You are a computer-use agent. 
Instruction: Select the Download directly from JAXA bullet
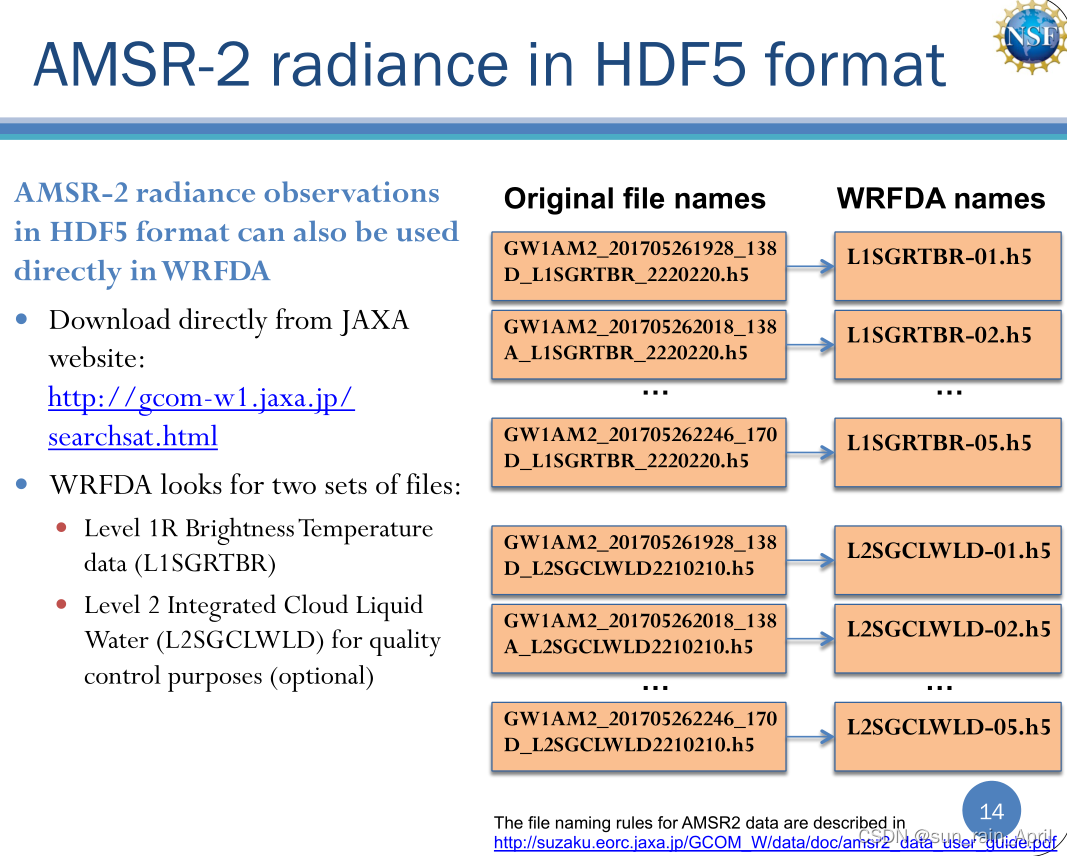[x=229, y=338]
